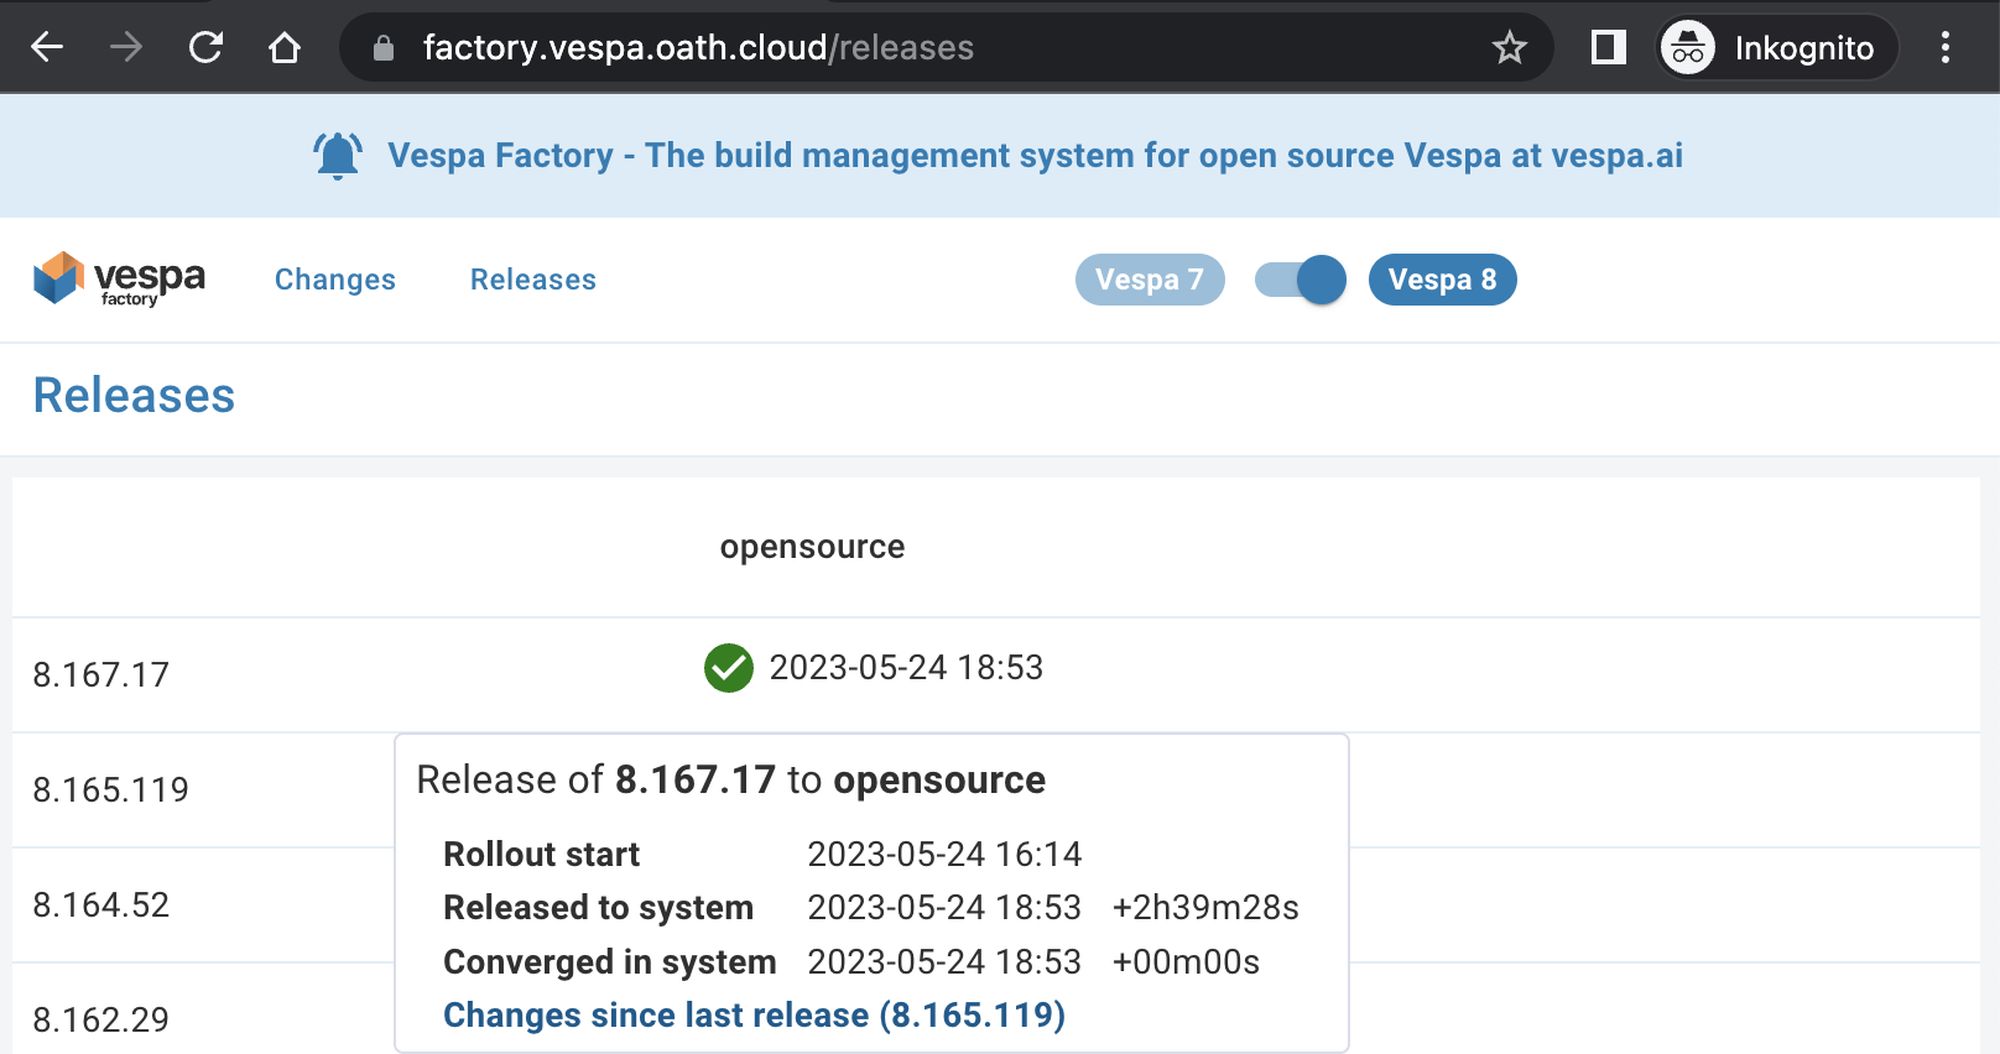Click the Released to system label
Viewport: 2000px width, 1054px height.
[598, 907]
